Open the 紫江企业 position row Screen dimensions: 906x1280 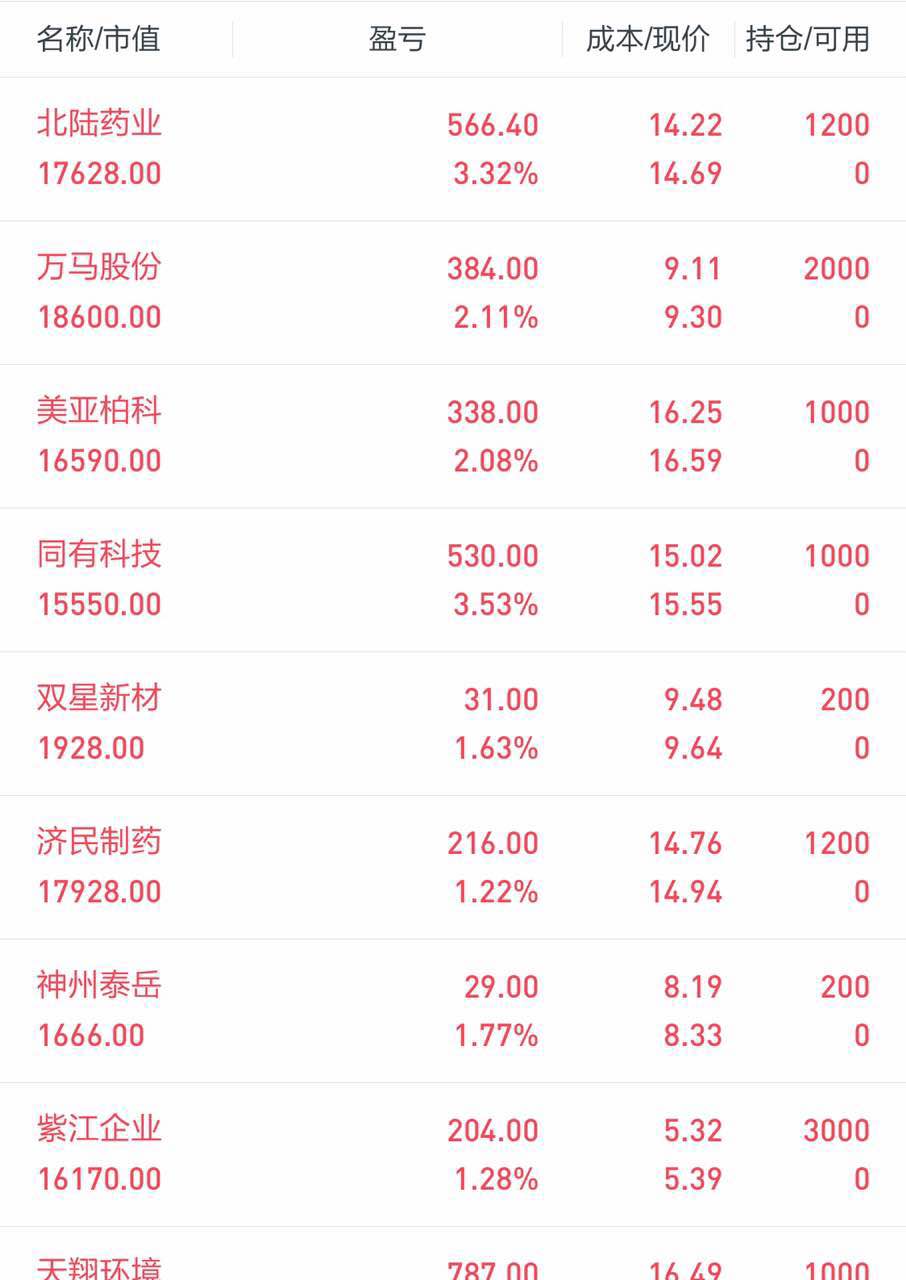point(453,1154)
